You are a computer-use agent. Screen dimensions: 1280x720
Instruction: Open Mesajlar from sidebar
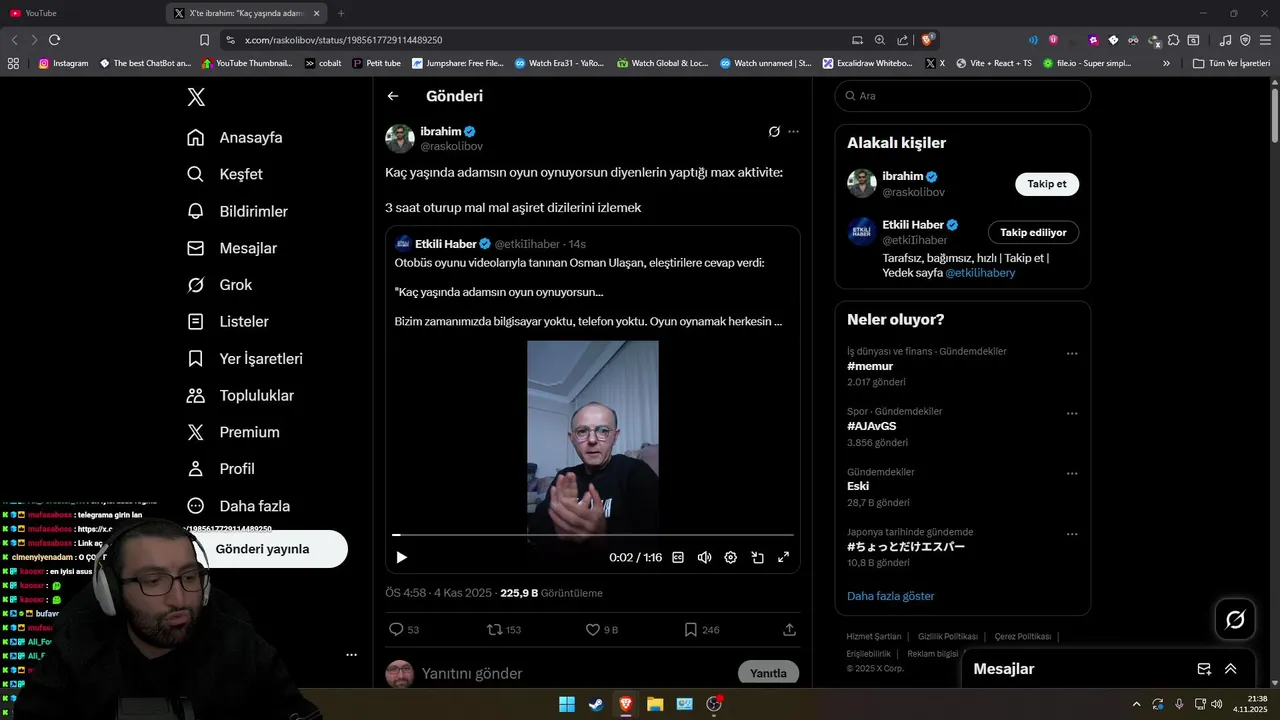click(232, 248)
